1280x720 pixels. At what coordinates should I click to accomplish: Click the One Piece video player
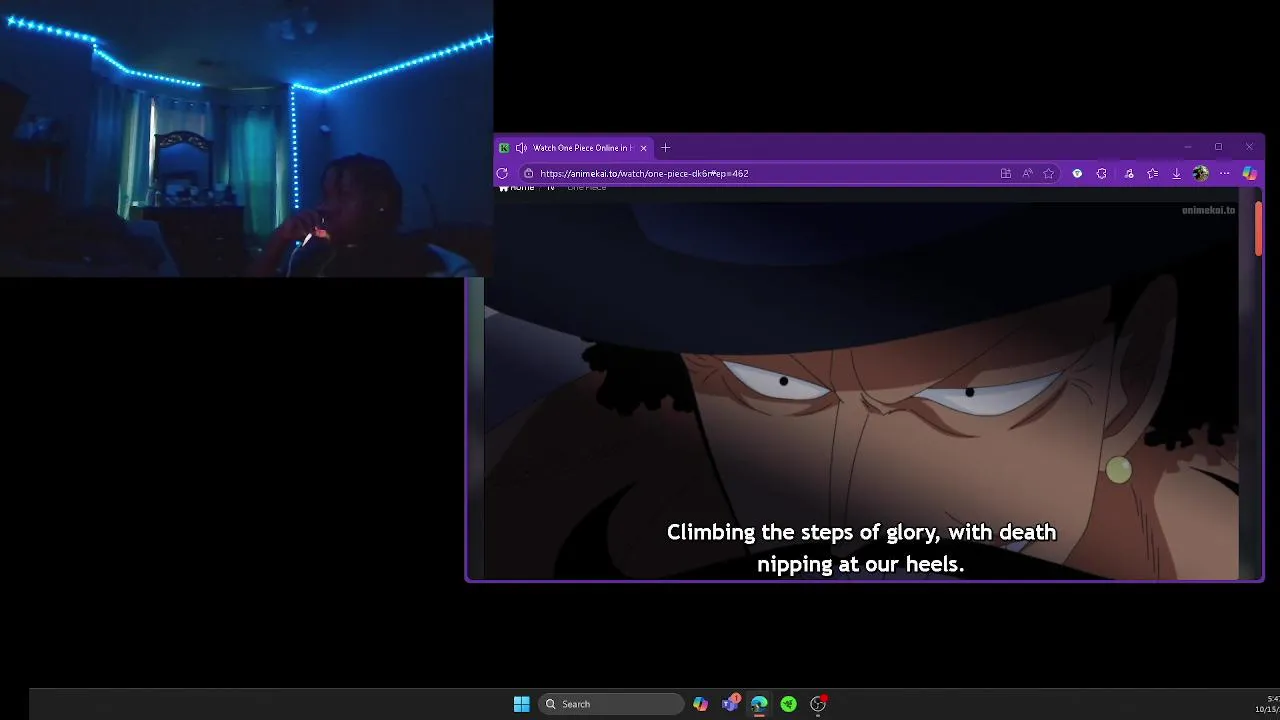click(861, 390)
